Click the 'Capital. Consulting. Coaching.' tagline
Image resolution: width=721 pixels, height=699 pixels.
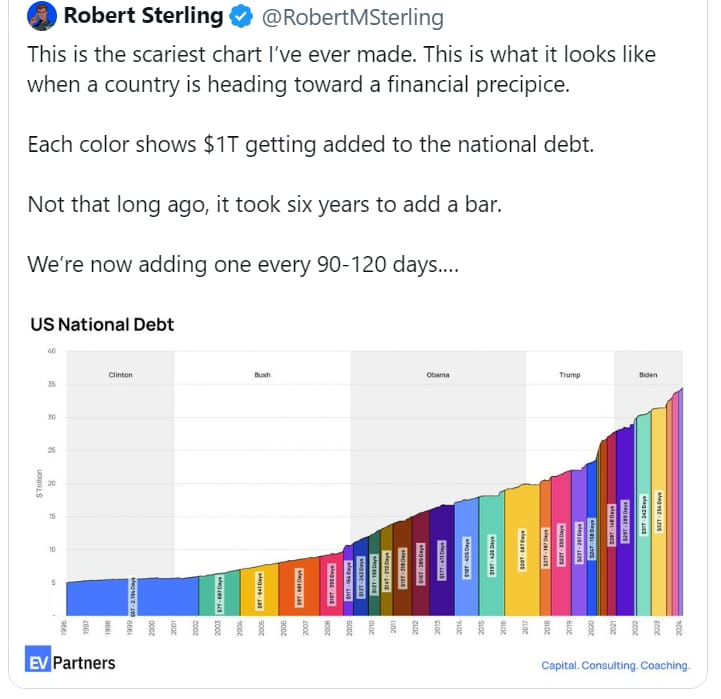pyautogui.click(x=615, y=665)
